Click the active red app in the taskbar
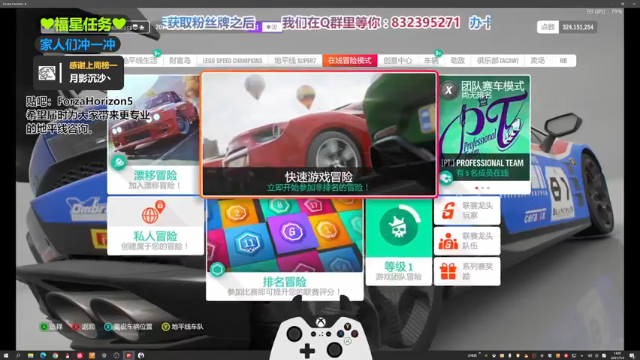Screen dimensions: 640x360 pyautogui.click(x=129, y=356)
